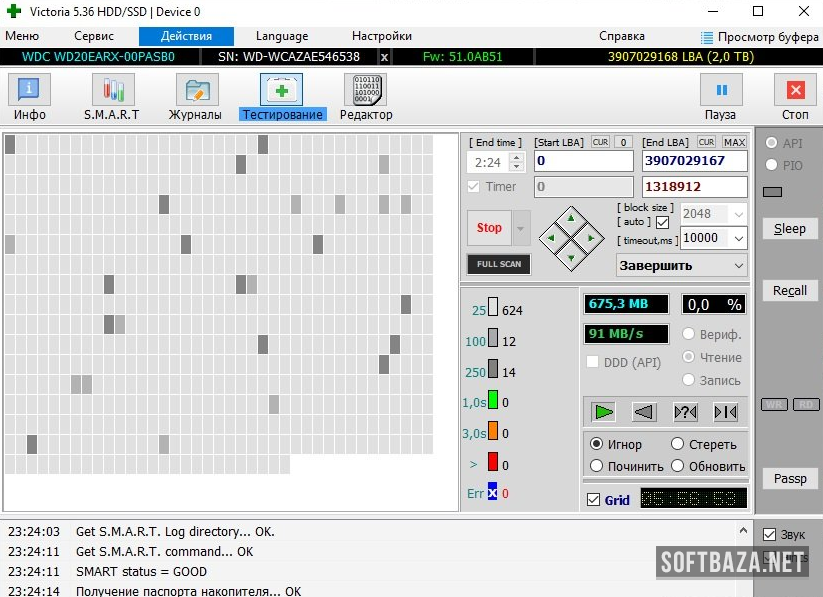Click the Recall button

[789, 291]
